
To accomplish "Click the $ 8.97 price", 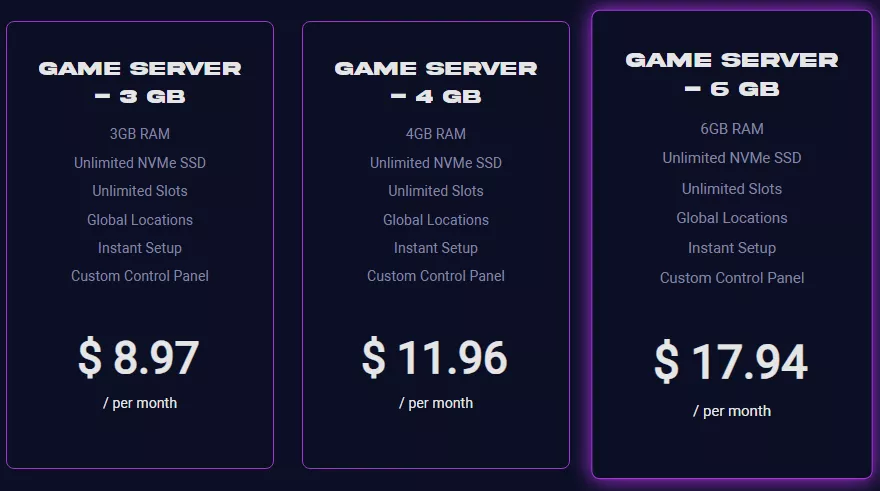I will 139,357.
